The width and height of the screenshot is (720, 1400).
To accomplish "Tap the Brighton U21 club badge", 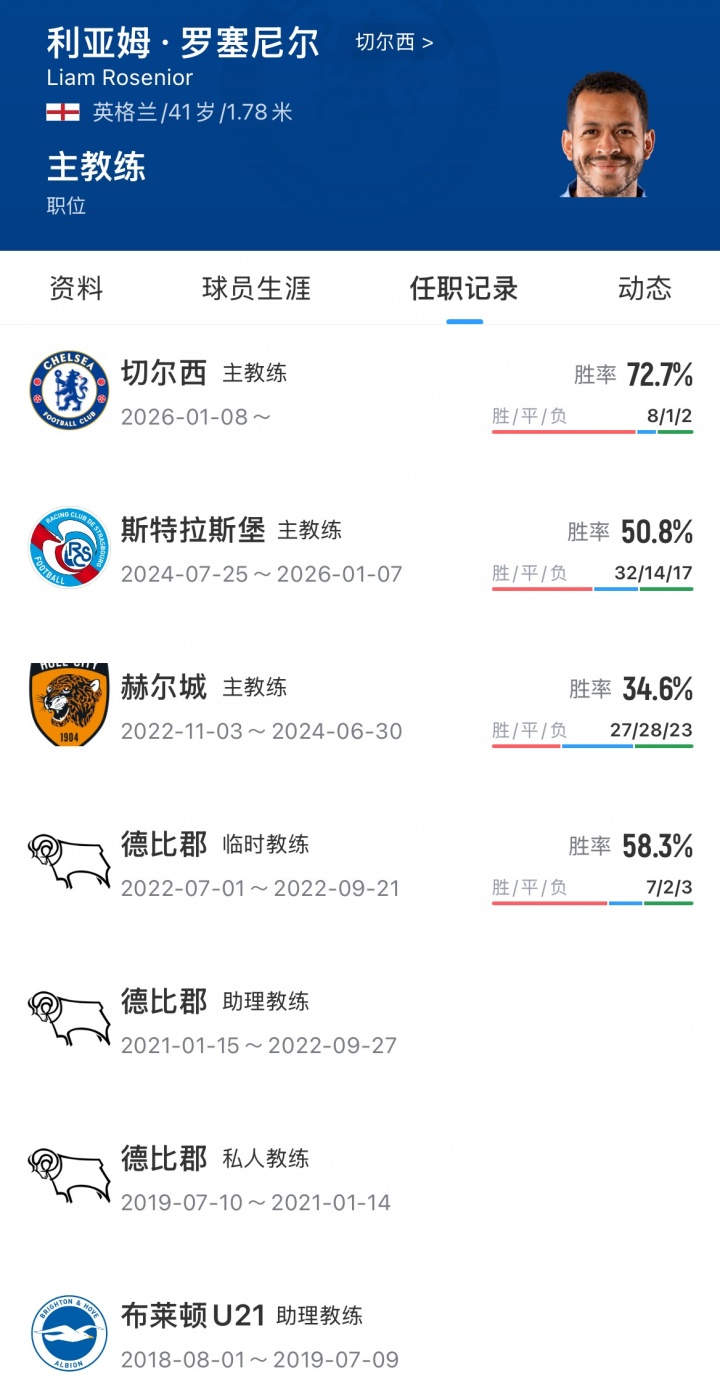I will click(69, 1332).
